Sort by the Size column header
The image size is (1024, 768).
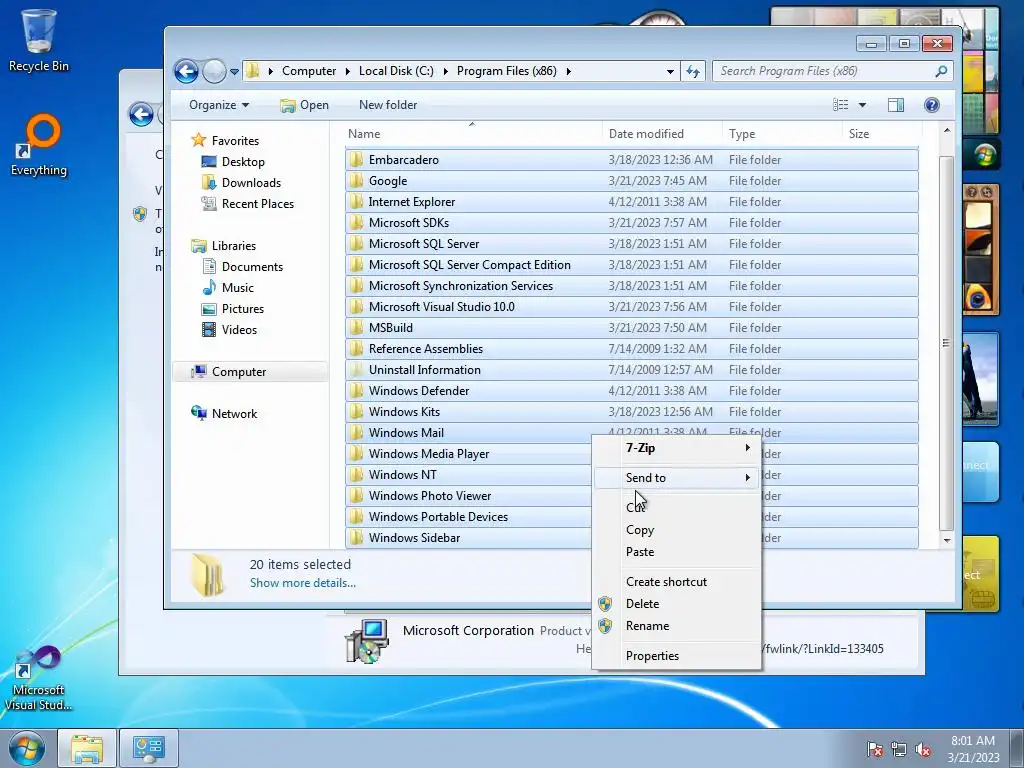click(880, 134)
